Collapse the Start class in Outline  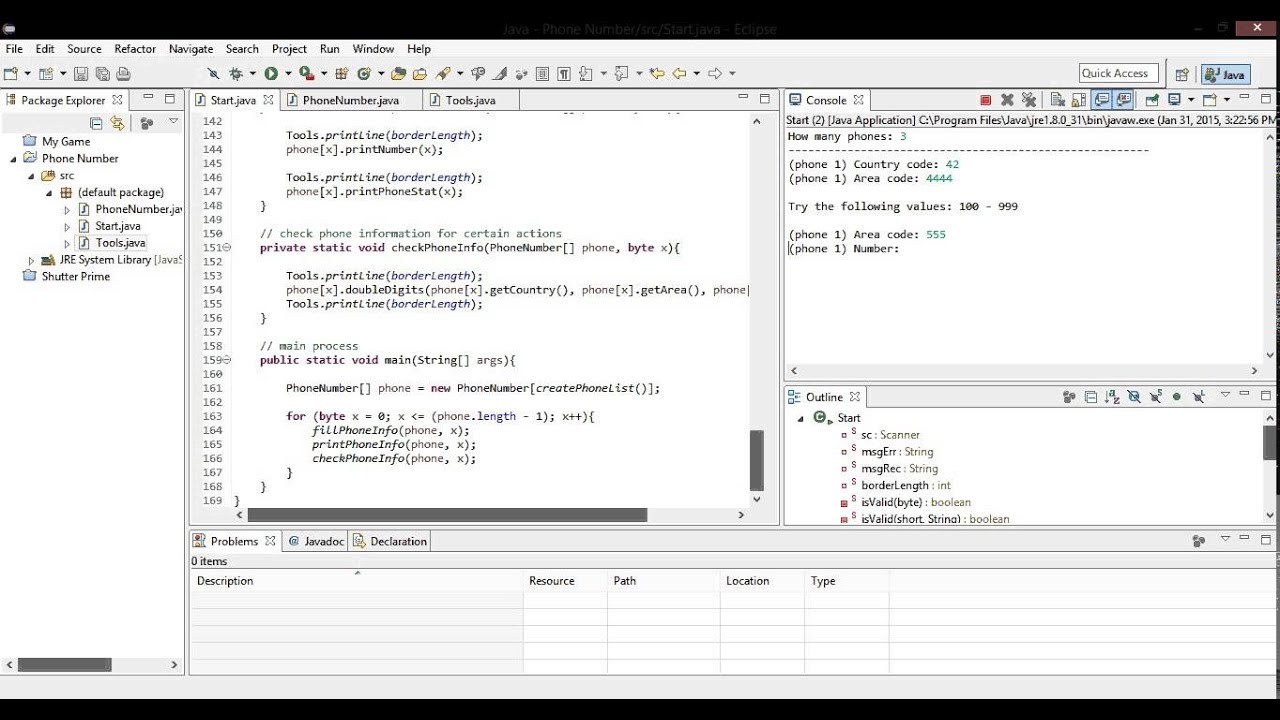(x=801, y=418)
